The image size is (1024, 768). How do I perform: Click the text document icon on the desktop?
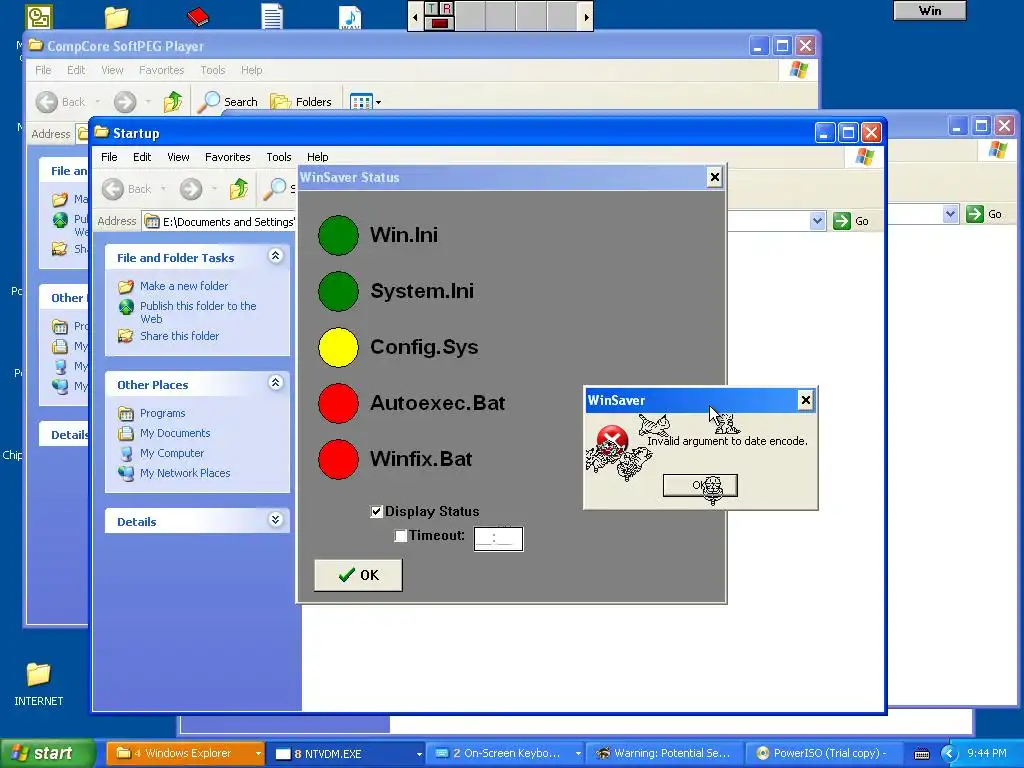pyautogui.click(x=272, y=16)
